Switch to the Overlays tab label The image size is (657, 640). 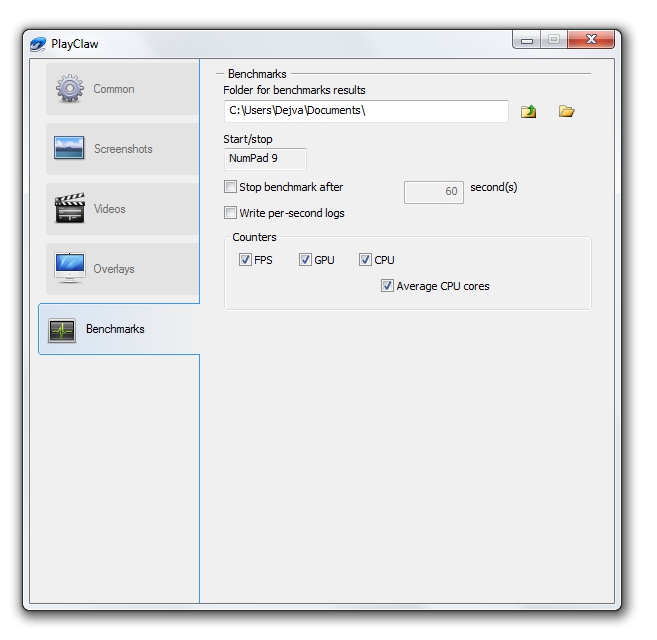114,269
